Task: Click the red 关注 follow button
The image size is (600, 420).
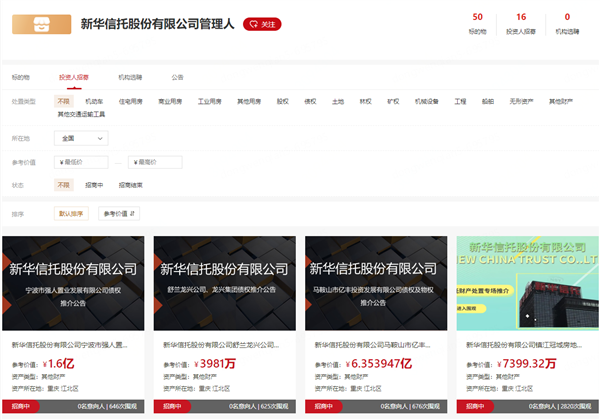Action: 262,24
